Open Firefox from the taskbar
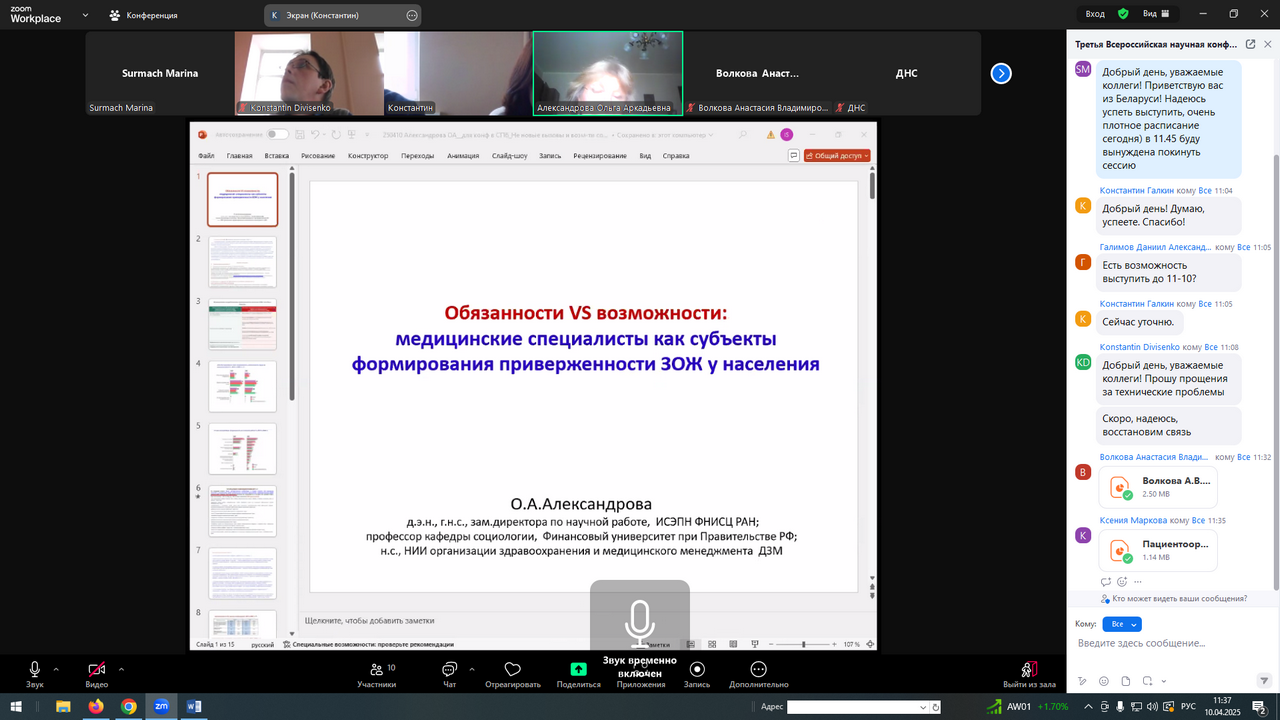The image size is (1280, 720). pyautogui.click(x=95, y=706)
